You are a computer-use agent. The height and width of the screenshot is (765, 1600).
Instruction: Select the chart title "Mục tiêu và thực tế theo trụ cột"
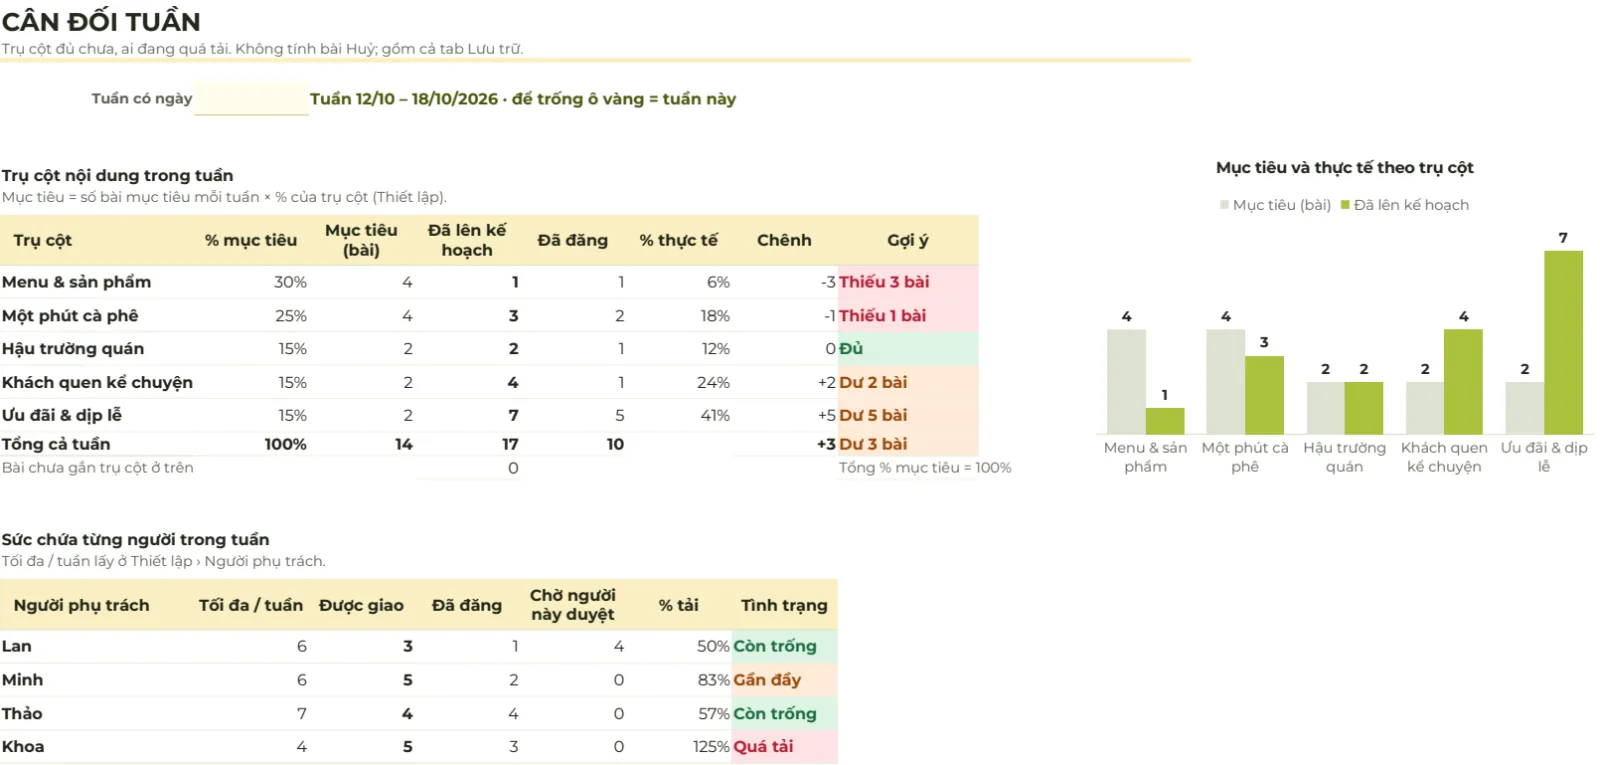pos(1345,168)
